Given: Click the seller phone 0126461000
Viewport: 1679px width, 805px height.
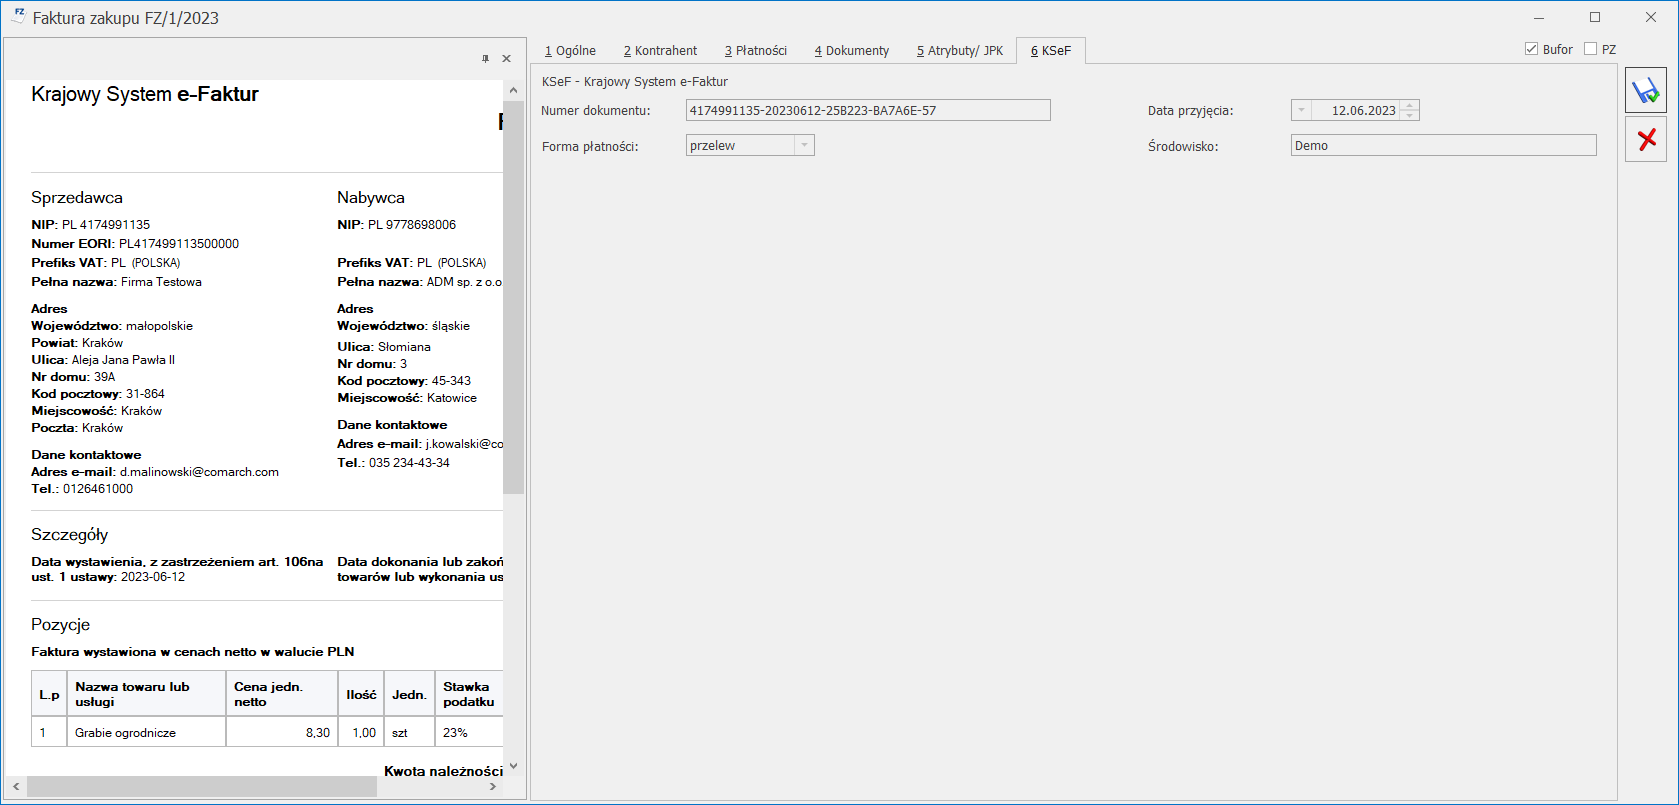Looking at the screenshot, I should pyautogui.click(x=98, y=489).
